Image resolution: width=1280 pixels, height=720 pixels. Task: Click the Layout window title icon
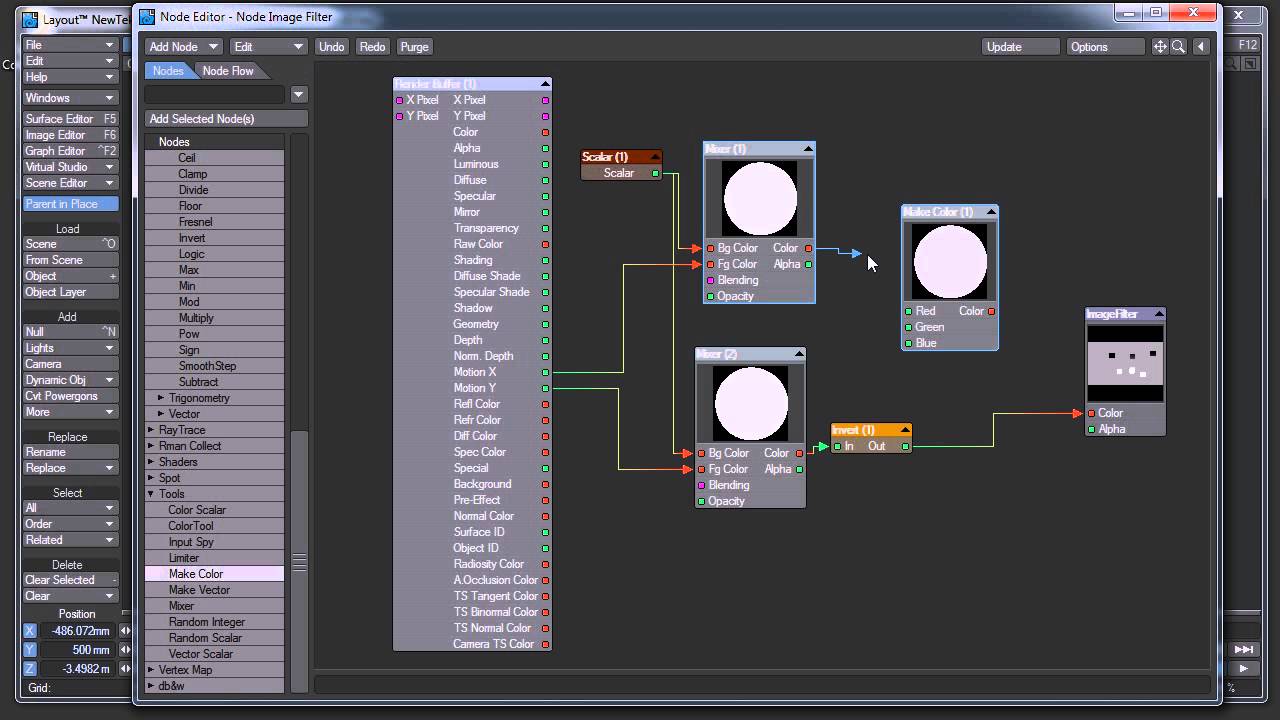tap(31, 19)
